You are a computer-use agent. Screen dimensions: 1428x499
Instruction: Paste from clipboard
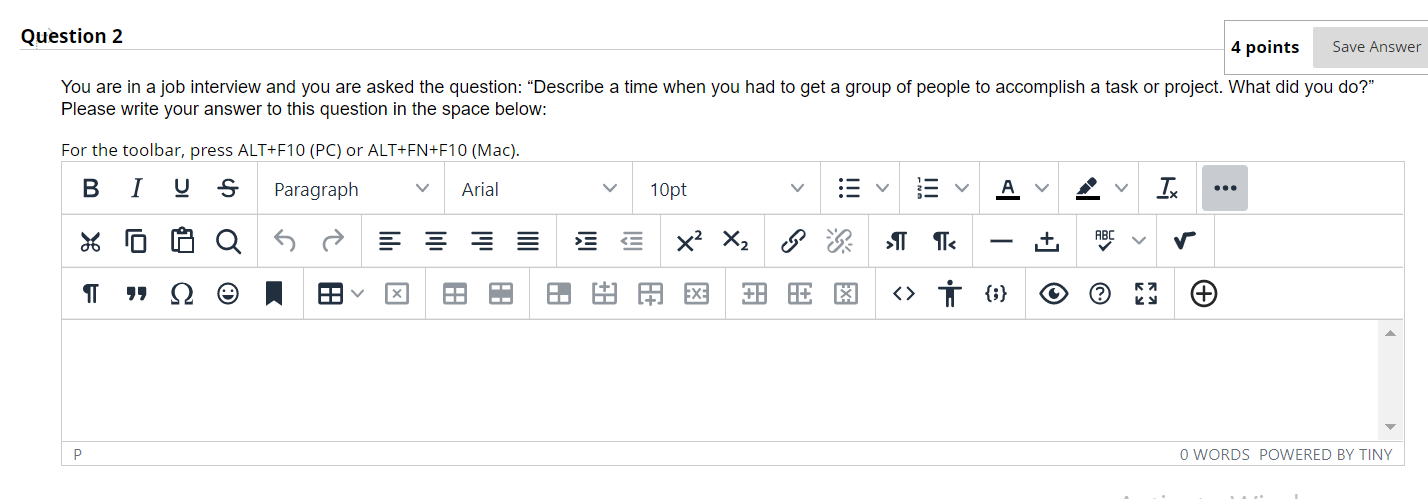pos(182,241)
